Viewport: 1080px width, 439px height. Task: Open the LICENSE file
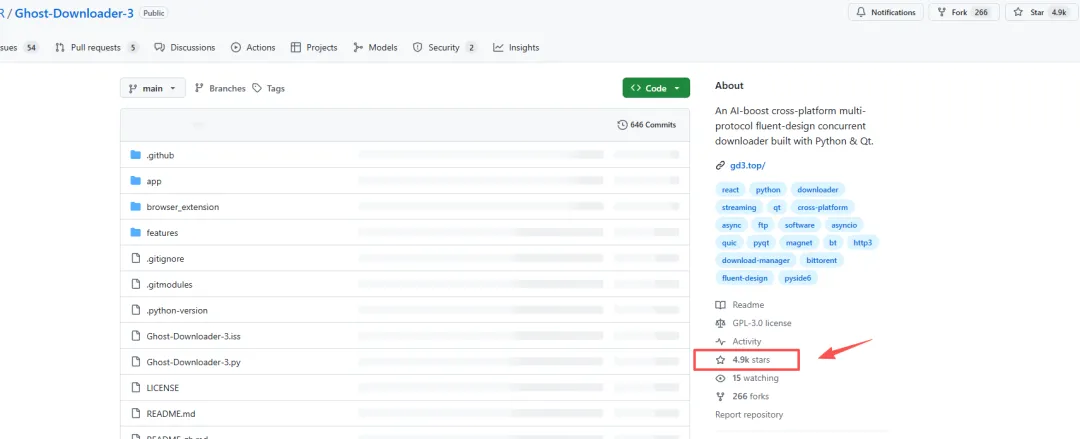coord(163,388)
